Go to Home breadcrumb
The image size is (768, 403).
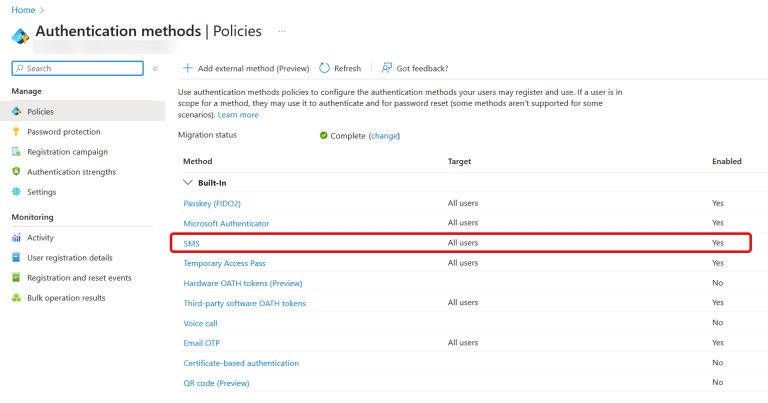tap(23, 10)
